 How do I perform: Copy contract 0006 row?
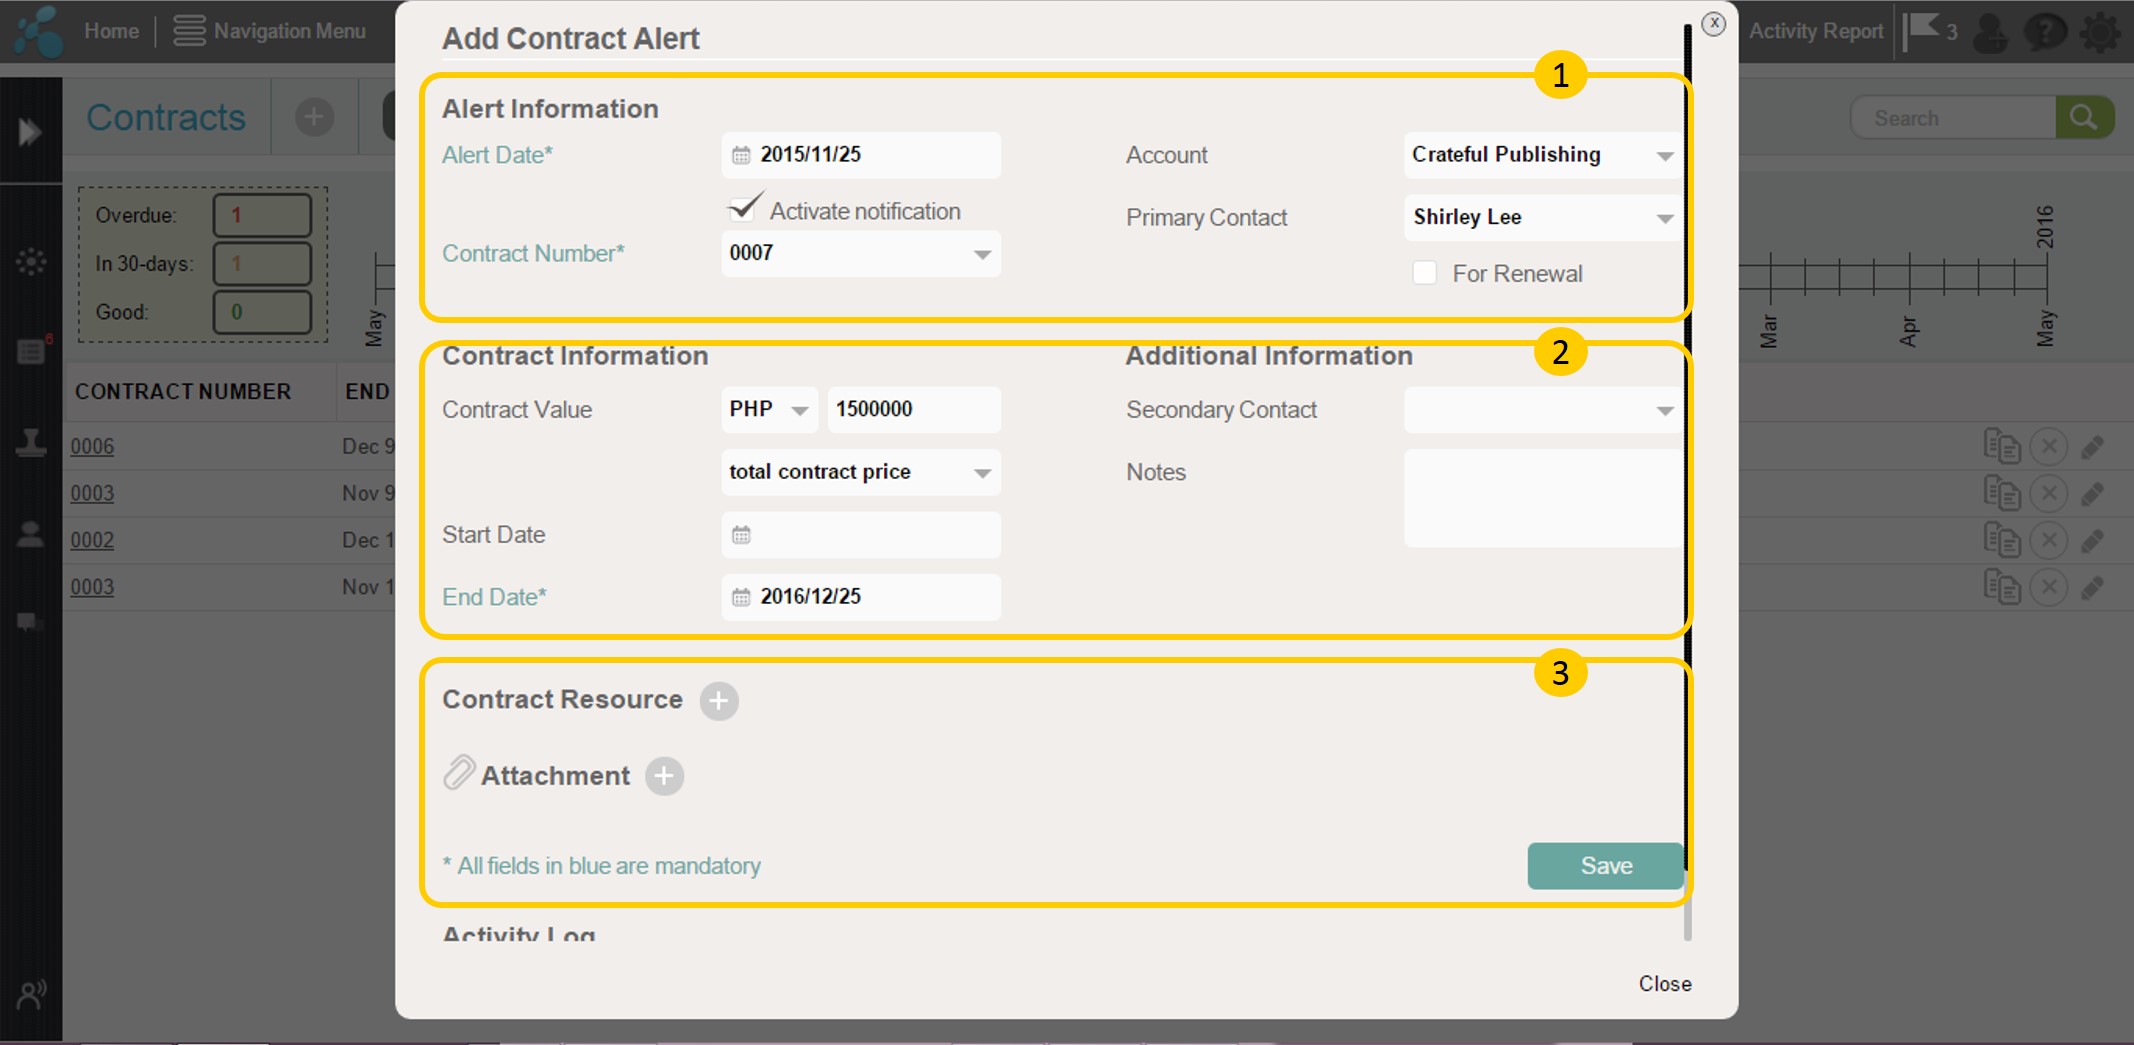click(x=2002, y=446)
